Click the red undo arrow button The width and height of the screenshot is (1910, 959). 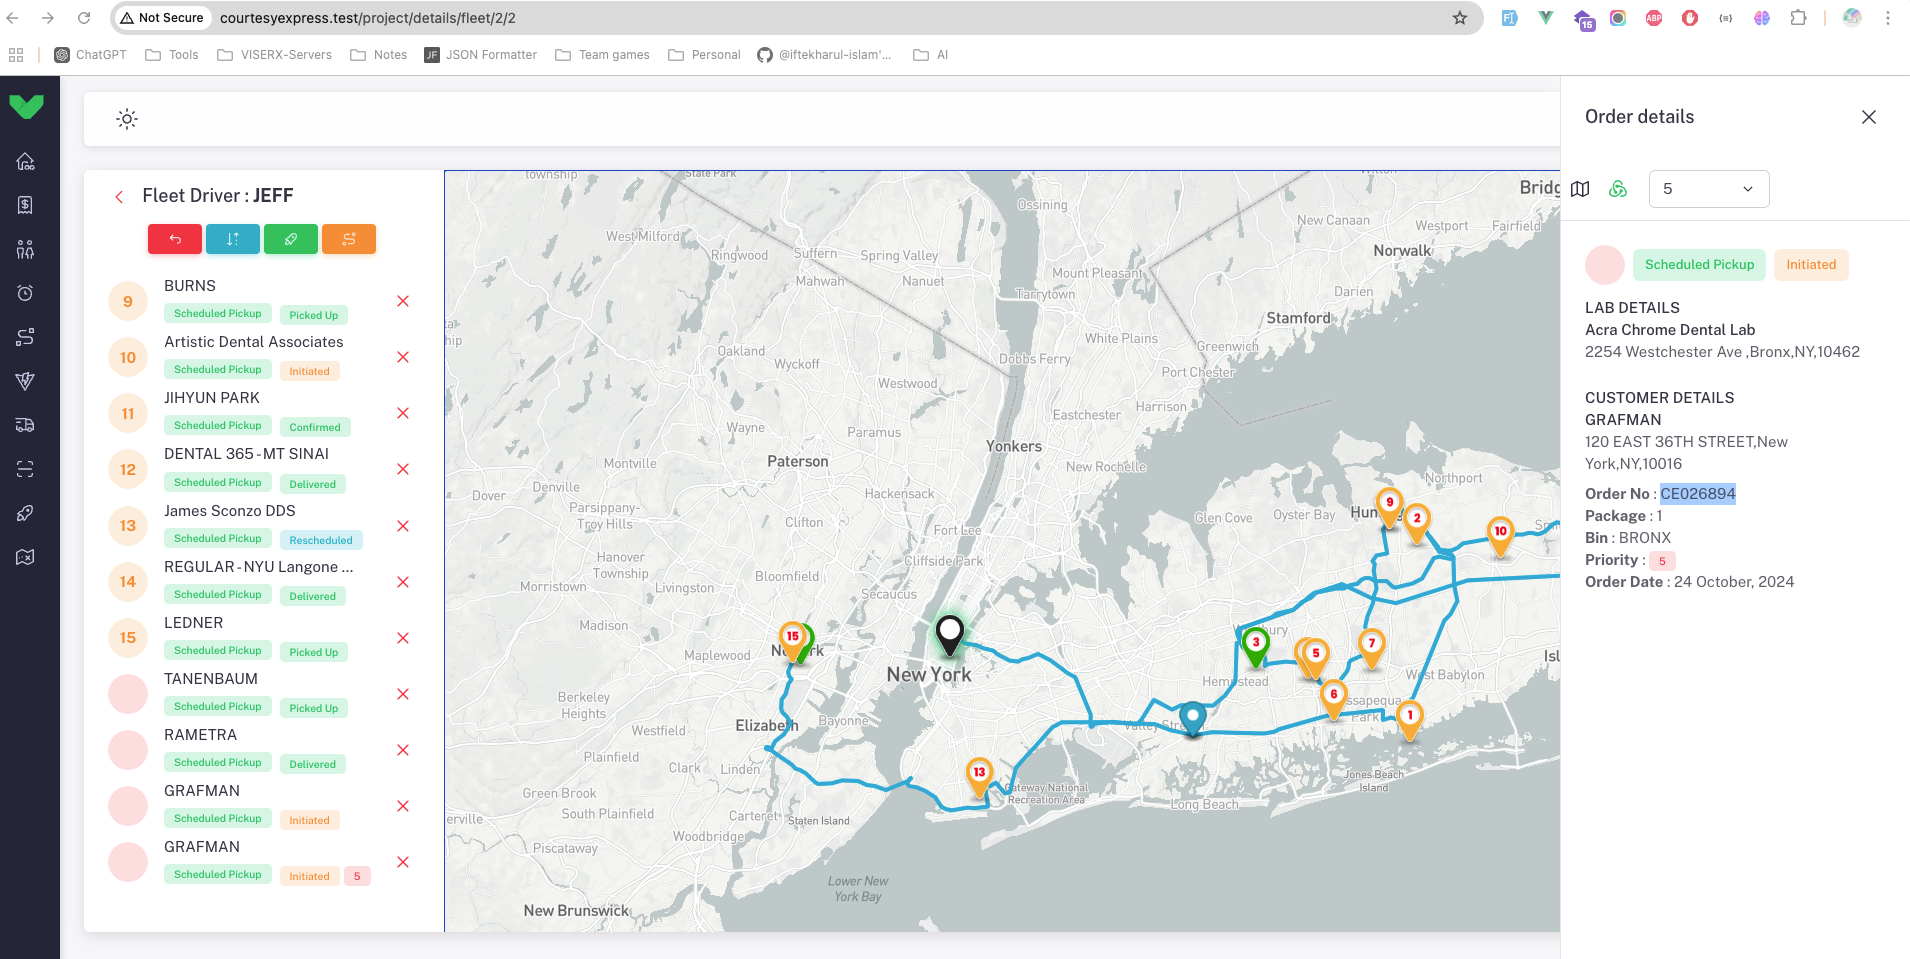pyautogui.click(x=175, y=239)
